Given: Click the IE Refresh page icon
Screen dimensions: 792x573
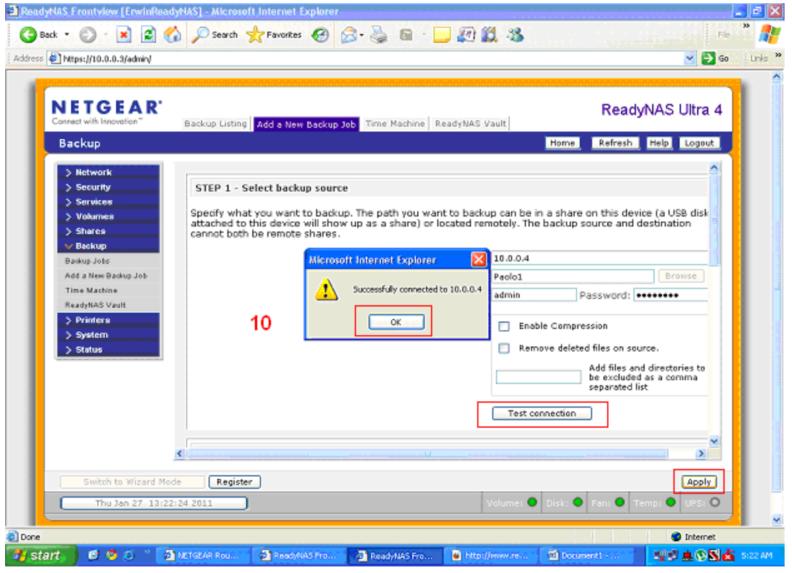Looking at the screenshot, I should click(148, 34).
